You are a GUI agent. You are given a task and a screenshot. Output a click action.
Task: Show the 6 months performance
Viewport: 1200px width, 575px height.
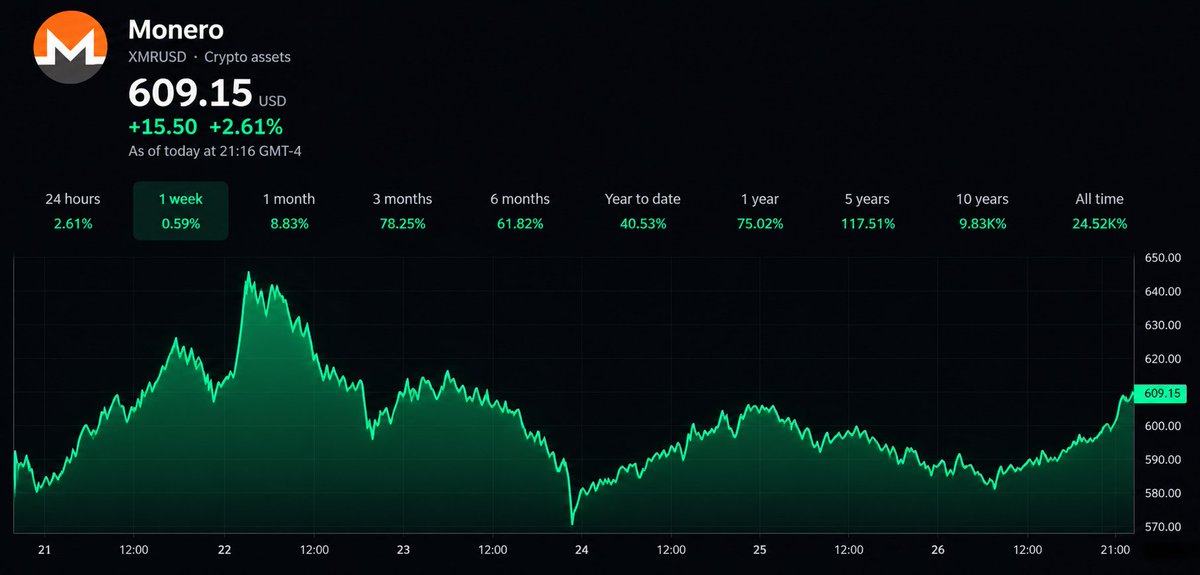click(x=520, y=211)
